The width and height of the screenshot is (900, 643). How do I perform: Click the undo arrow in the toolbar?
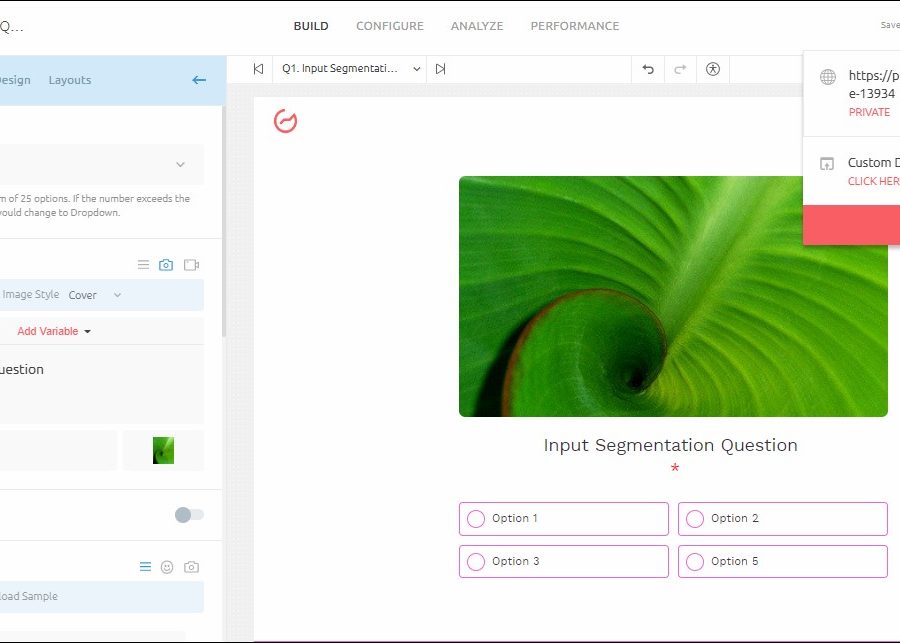coord(648,69)
